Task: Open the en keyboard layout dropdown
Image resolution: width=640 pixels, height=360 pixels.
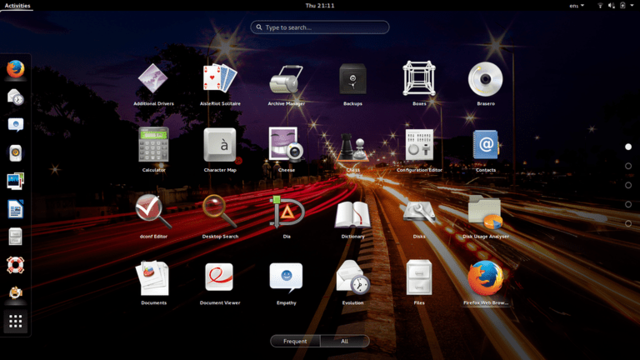Action: (577, 6)
